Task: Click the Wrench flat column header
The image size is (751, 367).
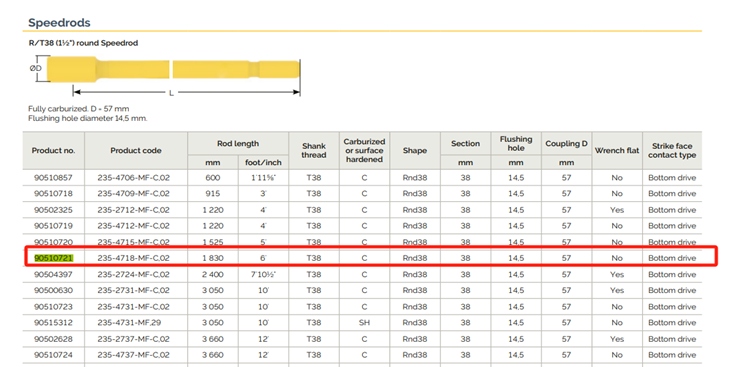Action: [x=617, y=150]
